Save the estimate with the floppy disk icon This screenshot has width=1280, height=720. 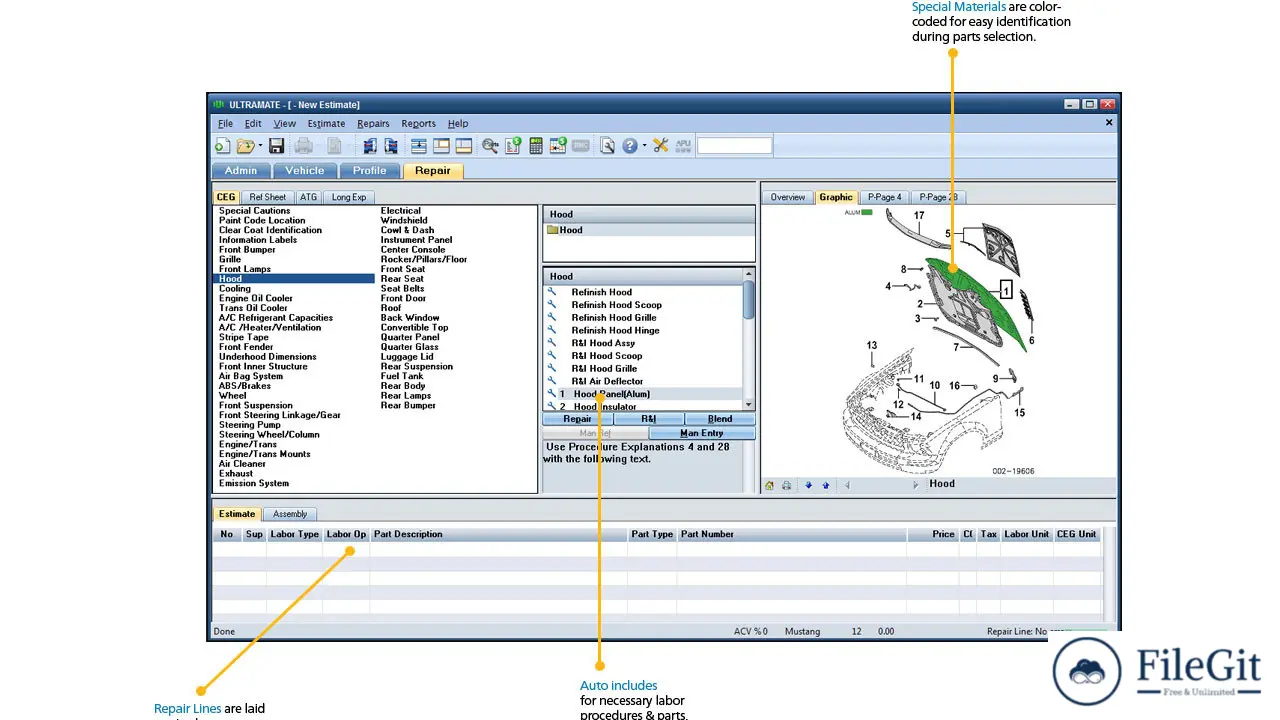pyautogui.click(x=277, y=146)
